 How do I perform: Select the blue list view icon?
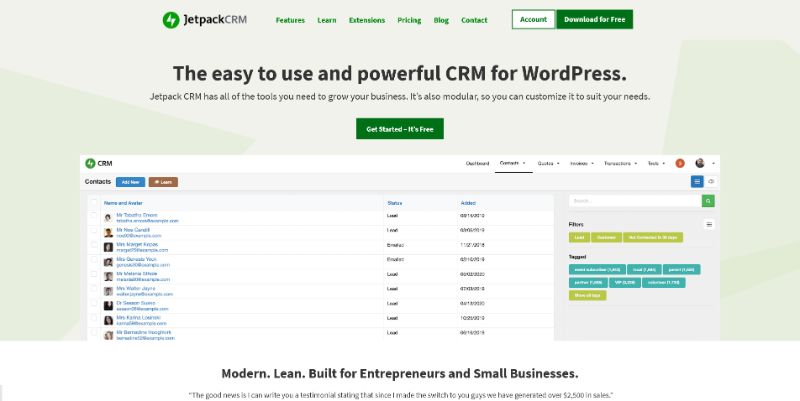[697, 182]
